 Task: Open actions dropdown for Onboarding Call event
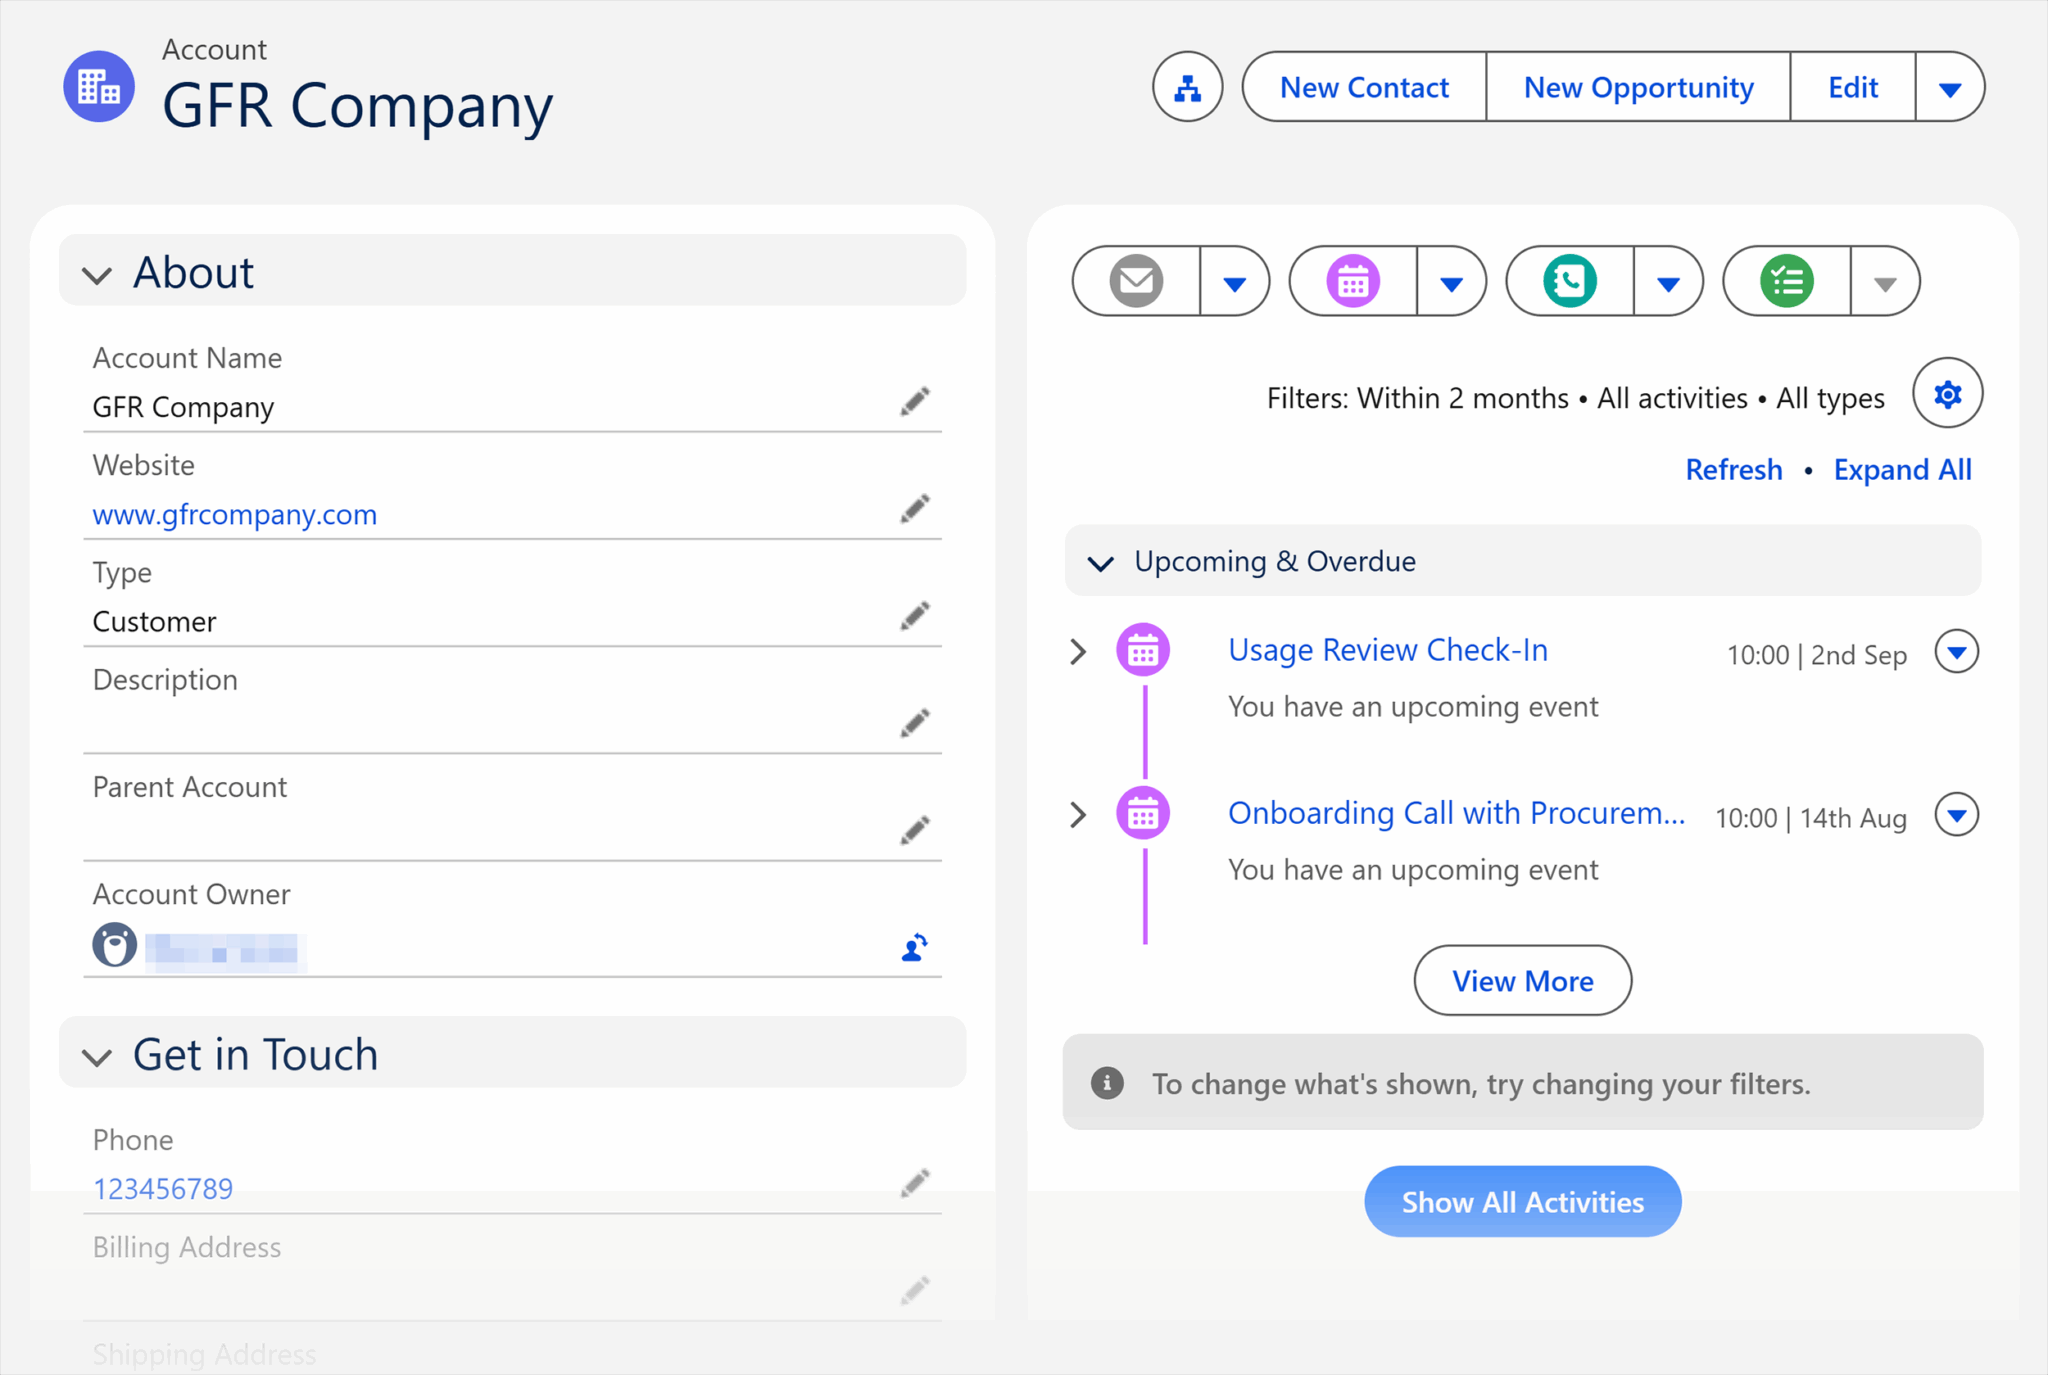point(1957,815)
